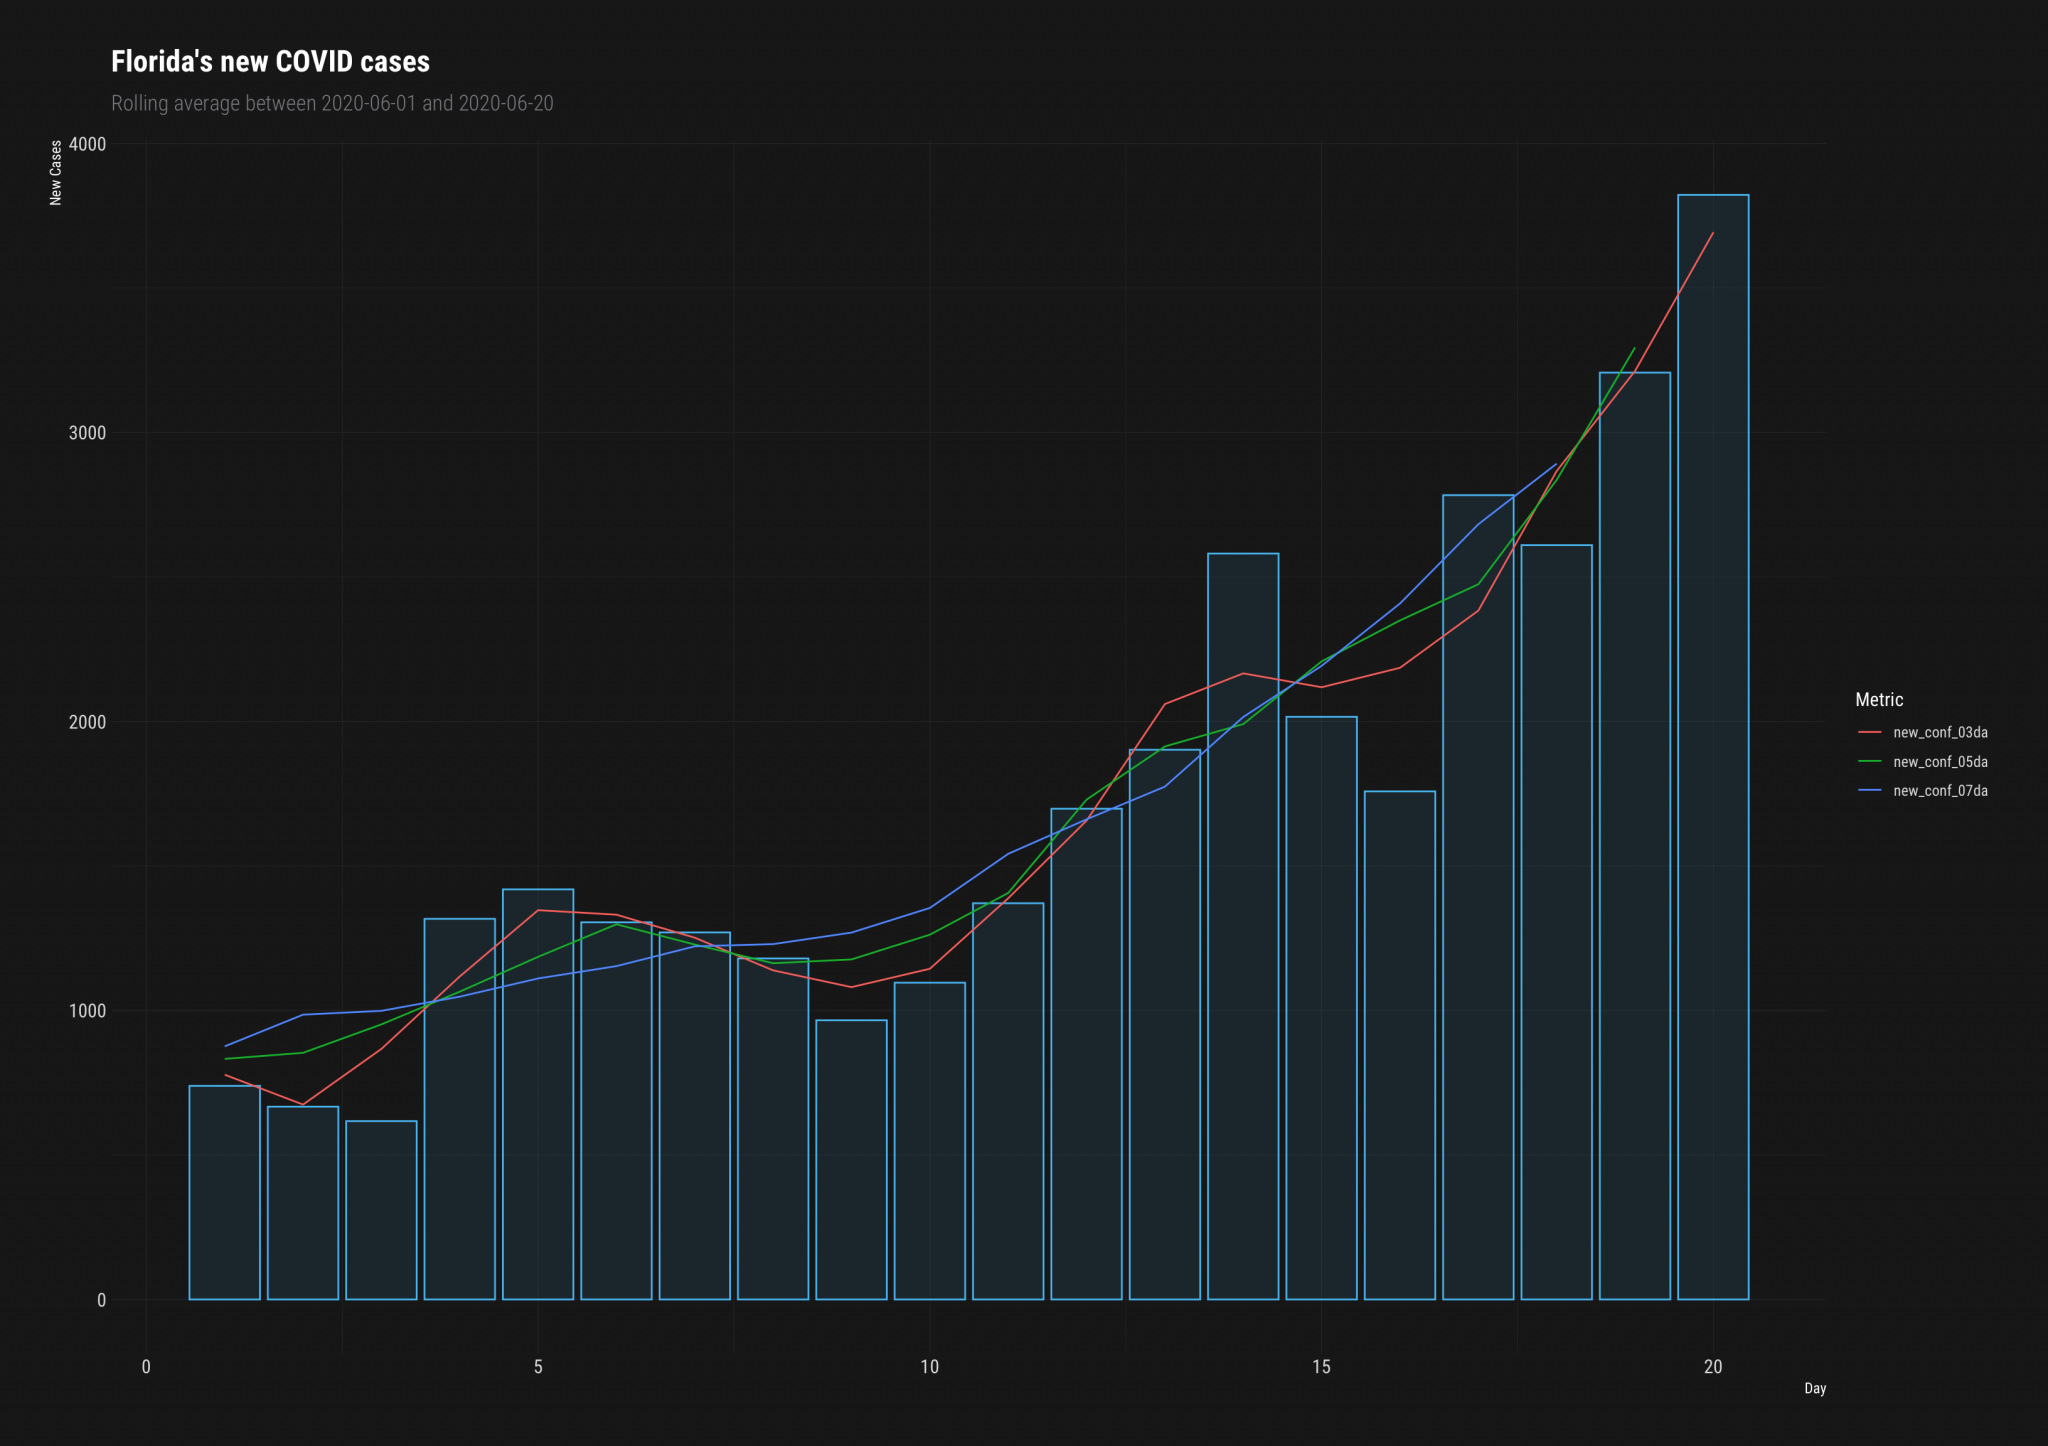Click the chart title Florida's new COVID cases
The height and width of the screenshot is (1446, 2048).
(270, 62)
